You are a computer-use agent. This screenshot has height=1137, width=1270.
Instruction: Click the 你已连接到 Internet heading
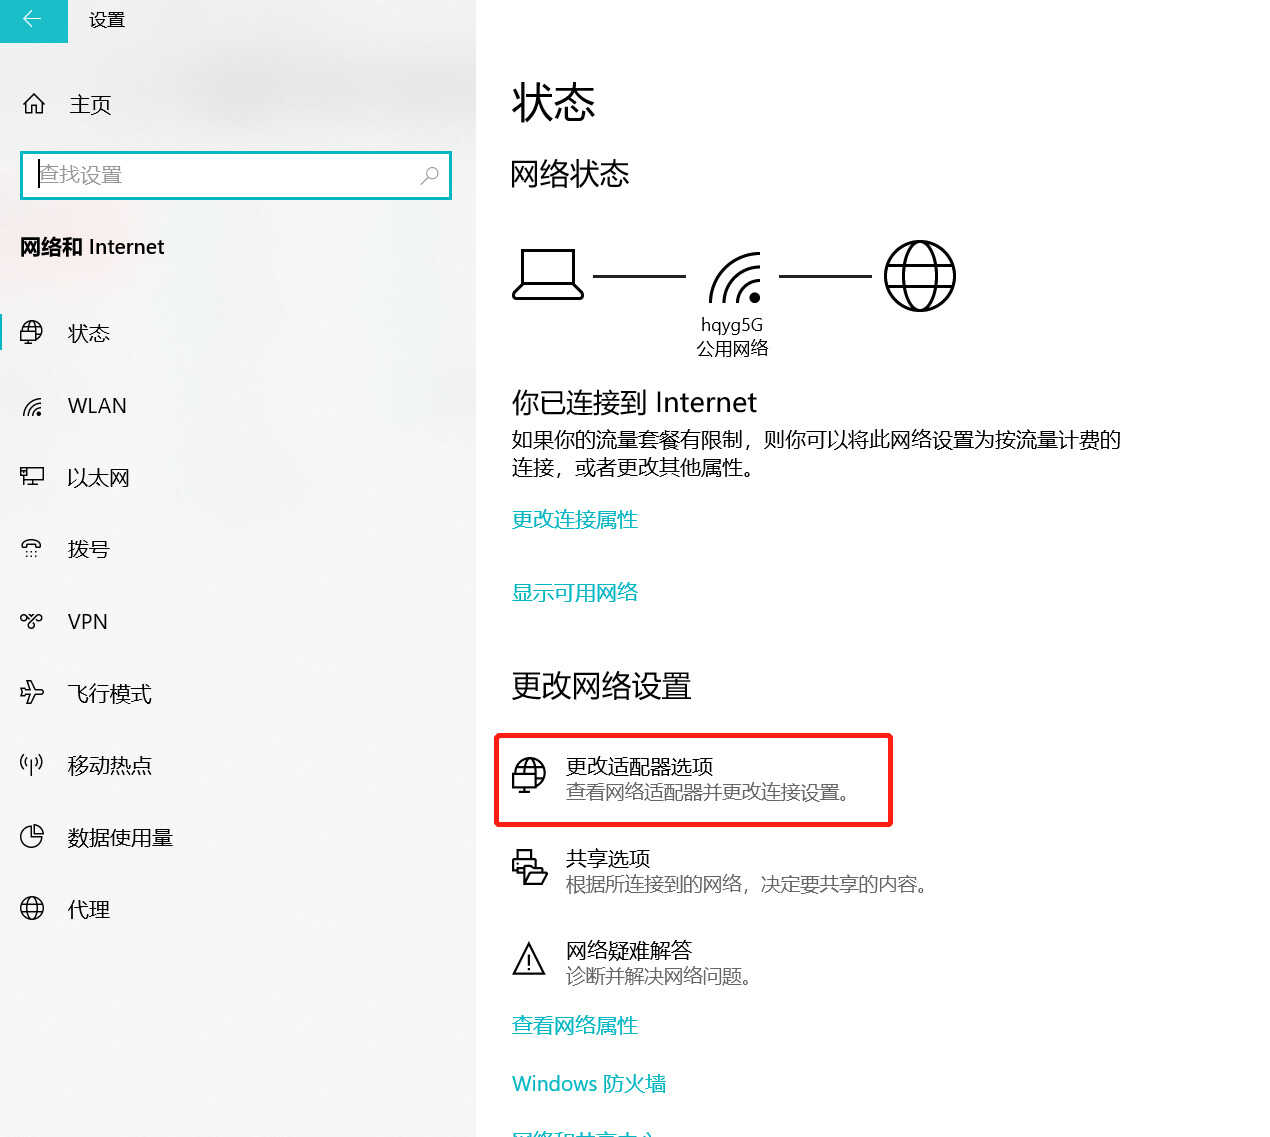coord(634,402)
